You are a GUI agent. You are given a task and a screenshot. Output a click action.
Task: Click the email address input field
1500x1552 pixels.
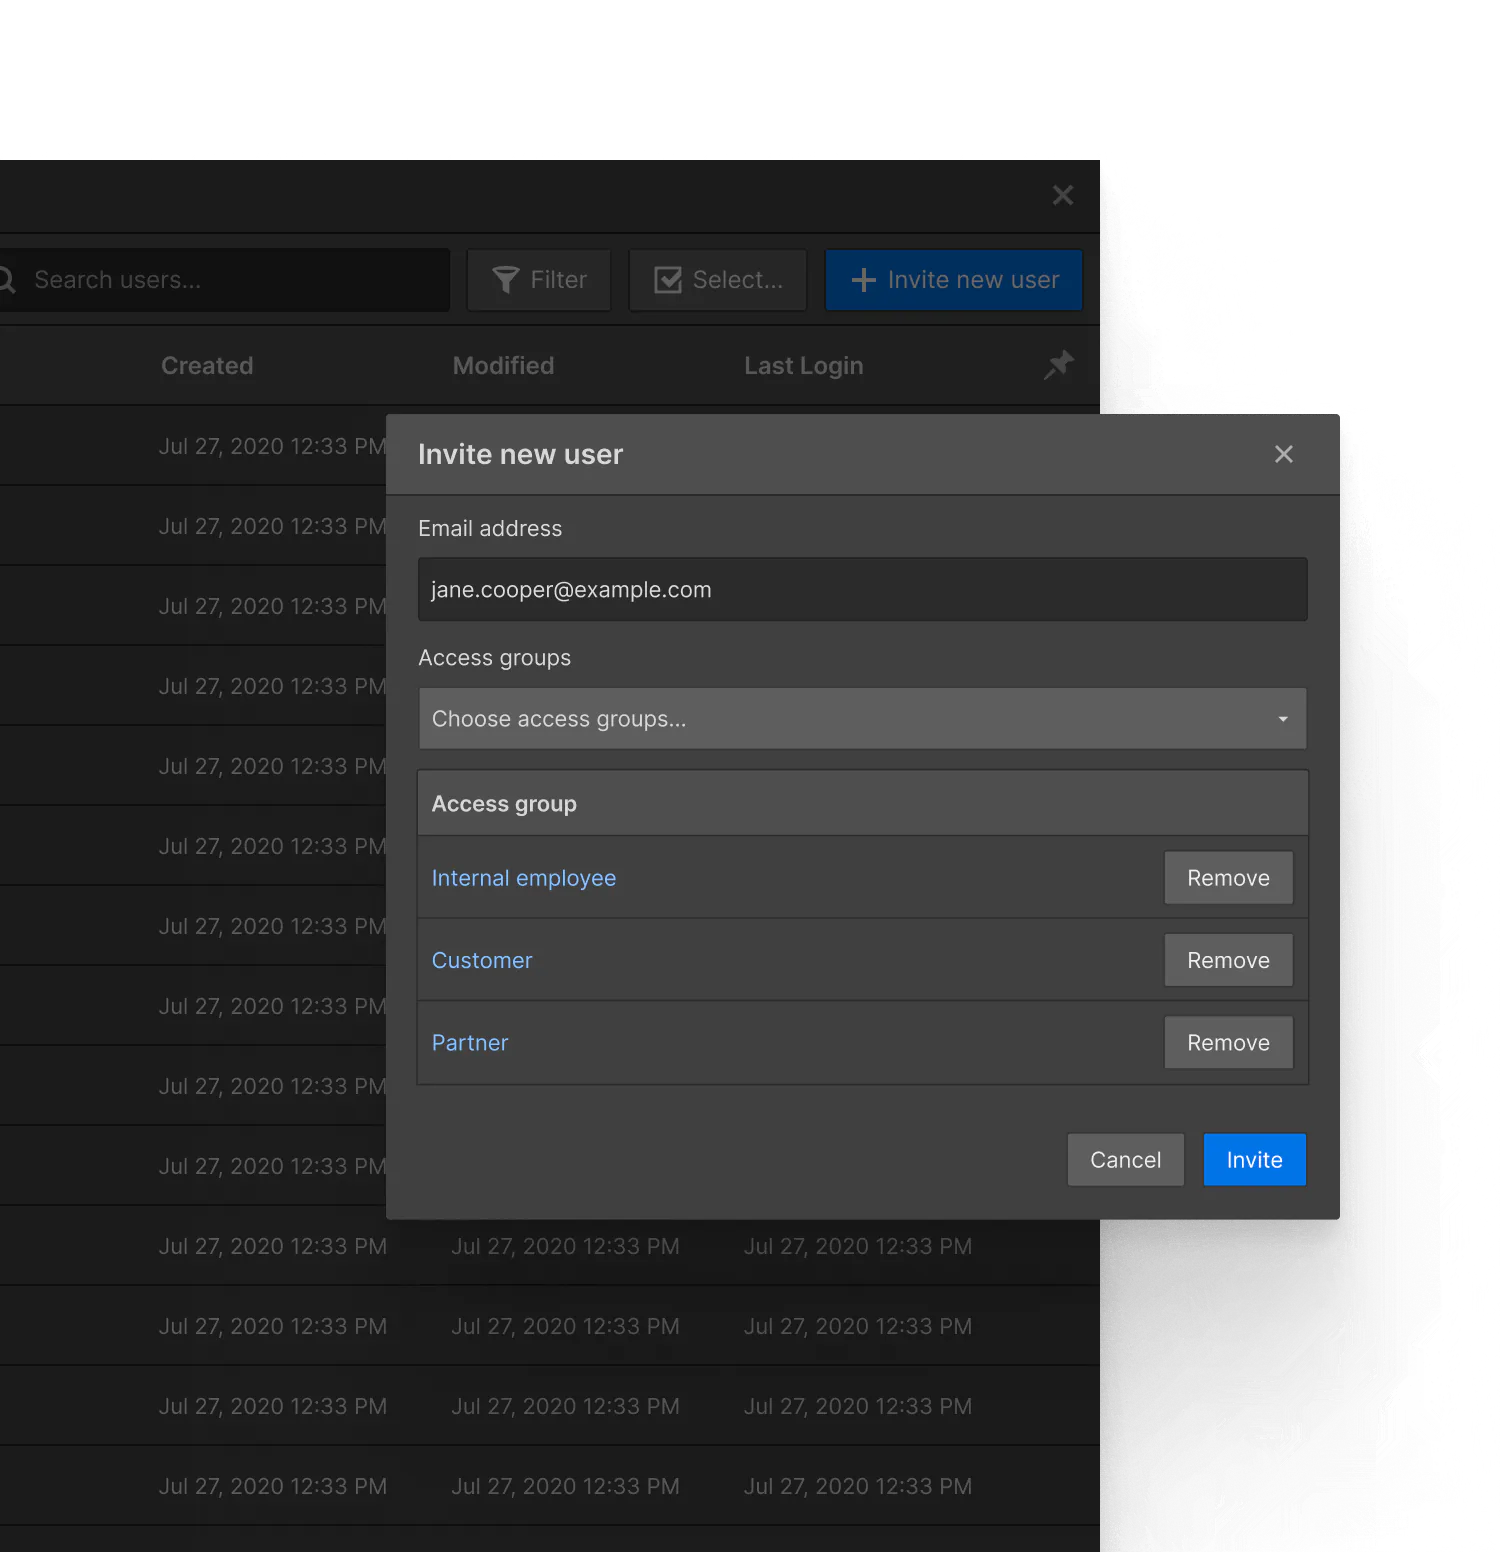click(862, 589)
